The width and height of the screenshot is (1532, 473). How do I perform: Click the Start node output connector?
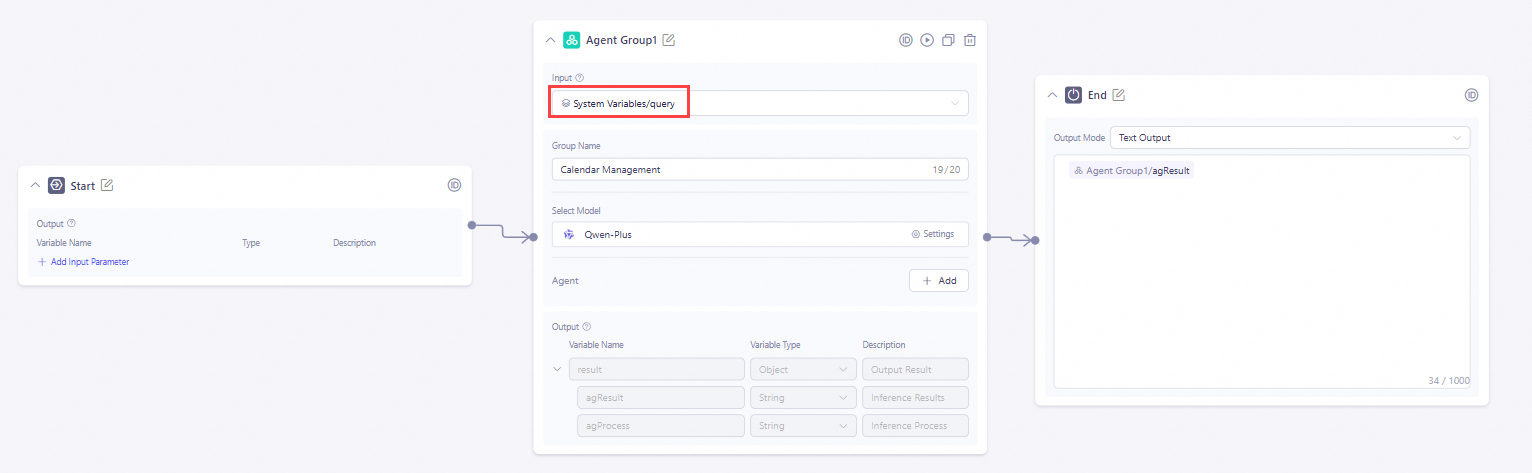click(471, 225)
